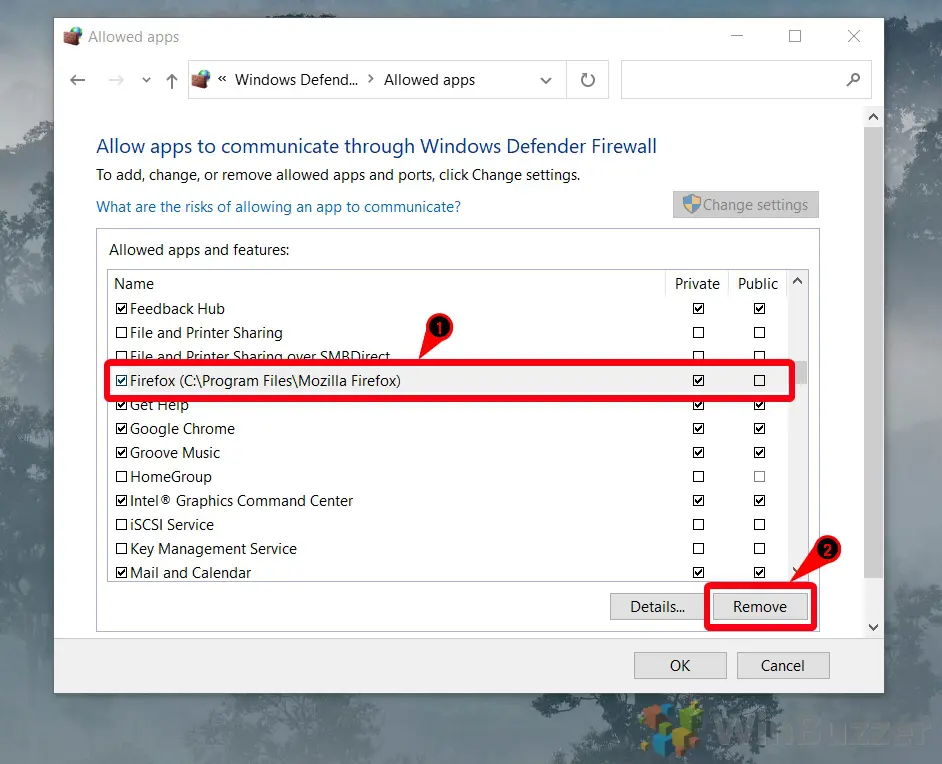The image size is (942, 764).
Task: Click the firewall icon in address bar
Action: coord(201,79)
